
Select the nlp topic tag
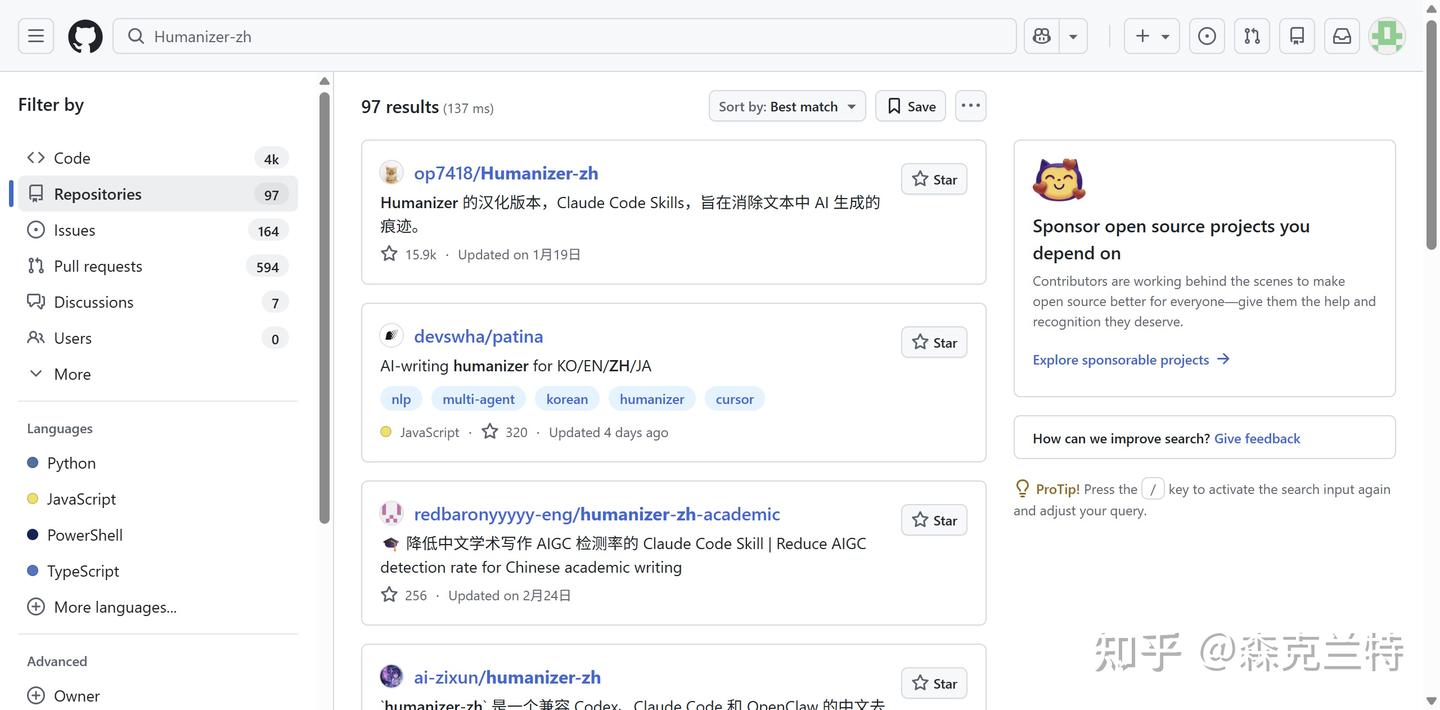coord(401,399)
